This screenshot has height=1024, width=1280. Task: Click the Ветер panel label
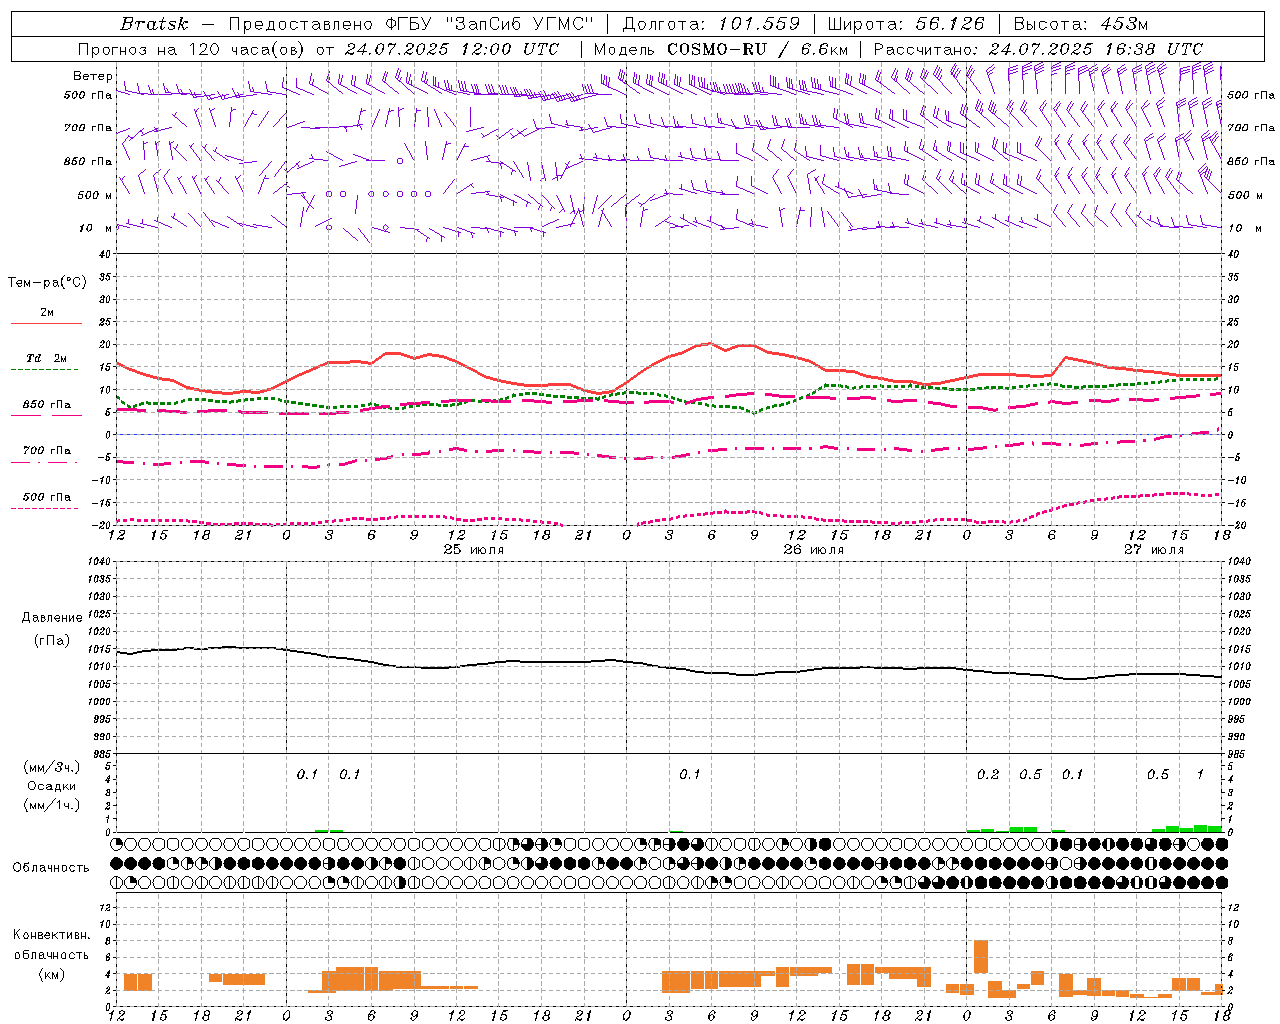tap(92, 76)
